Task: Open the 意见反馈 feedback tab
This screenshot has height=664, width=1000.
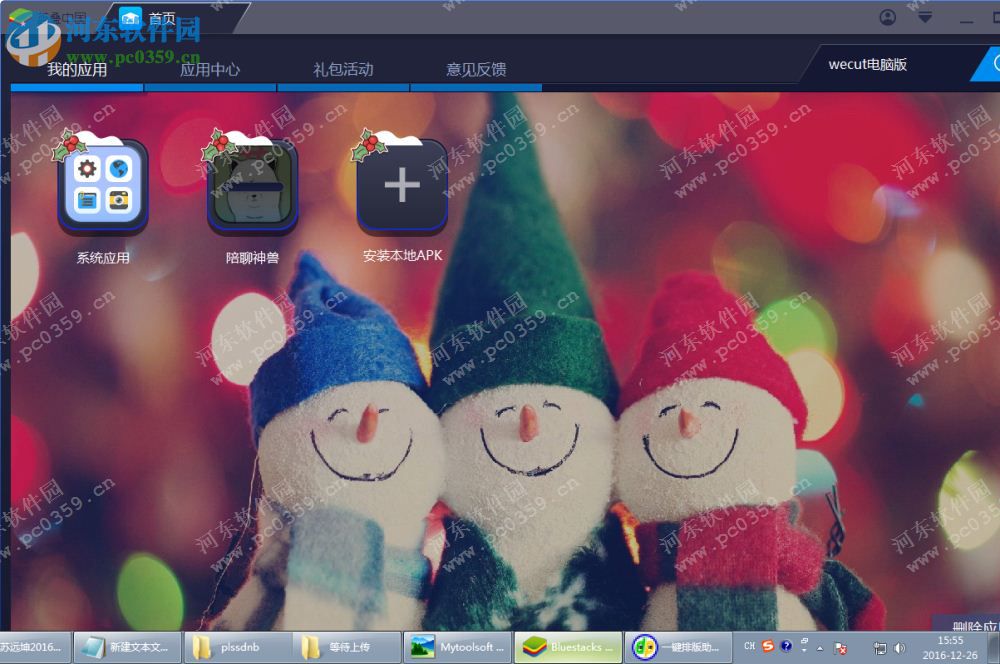Action: pyautogui.click(x=476, y=70)
